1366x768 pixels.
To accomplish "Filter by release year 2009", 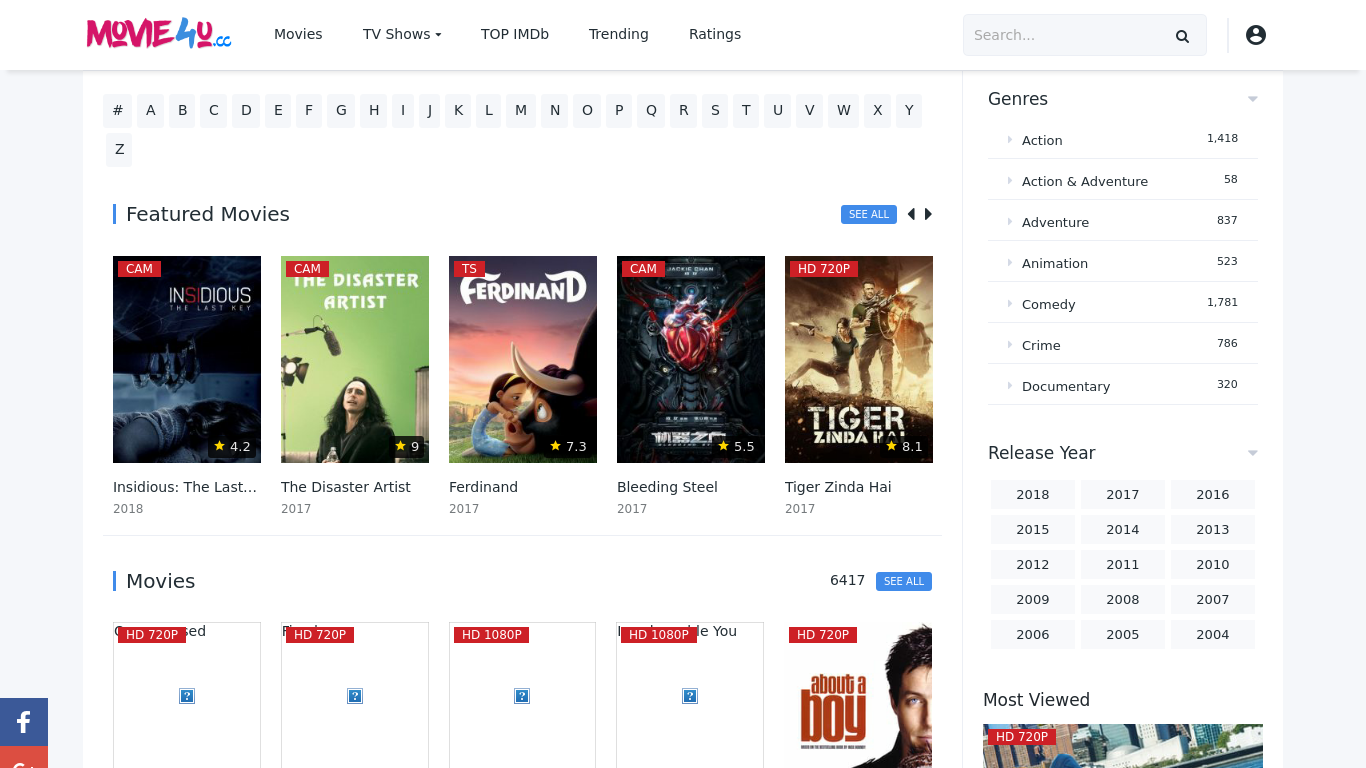I will [1033, 599].
